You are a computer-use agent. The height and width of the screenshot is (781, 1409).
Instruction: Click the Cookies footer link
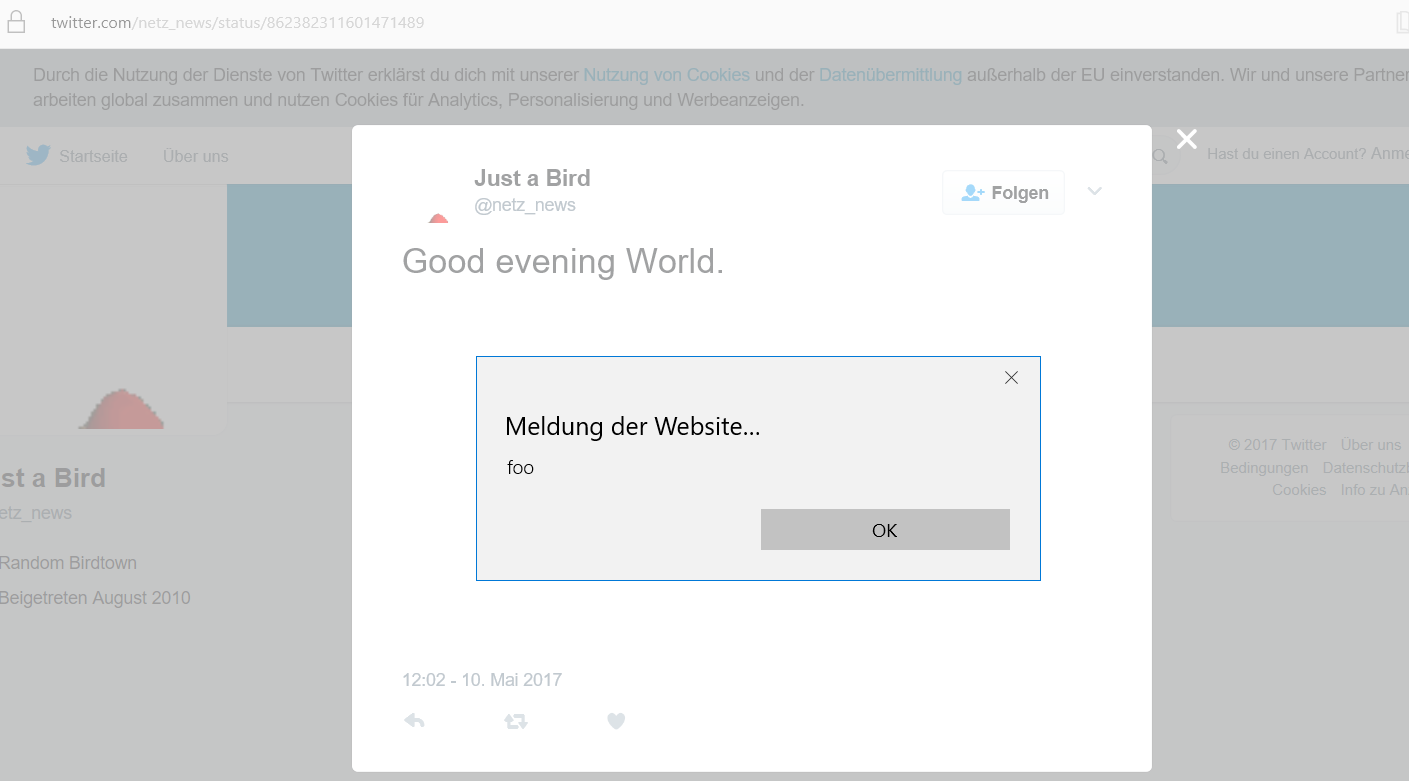(x=1299, y=490)
